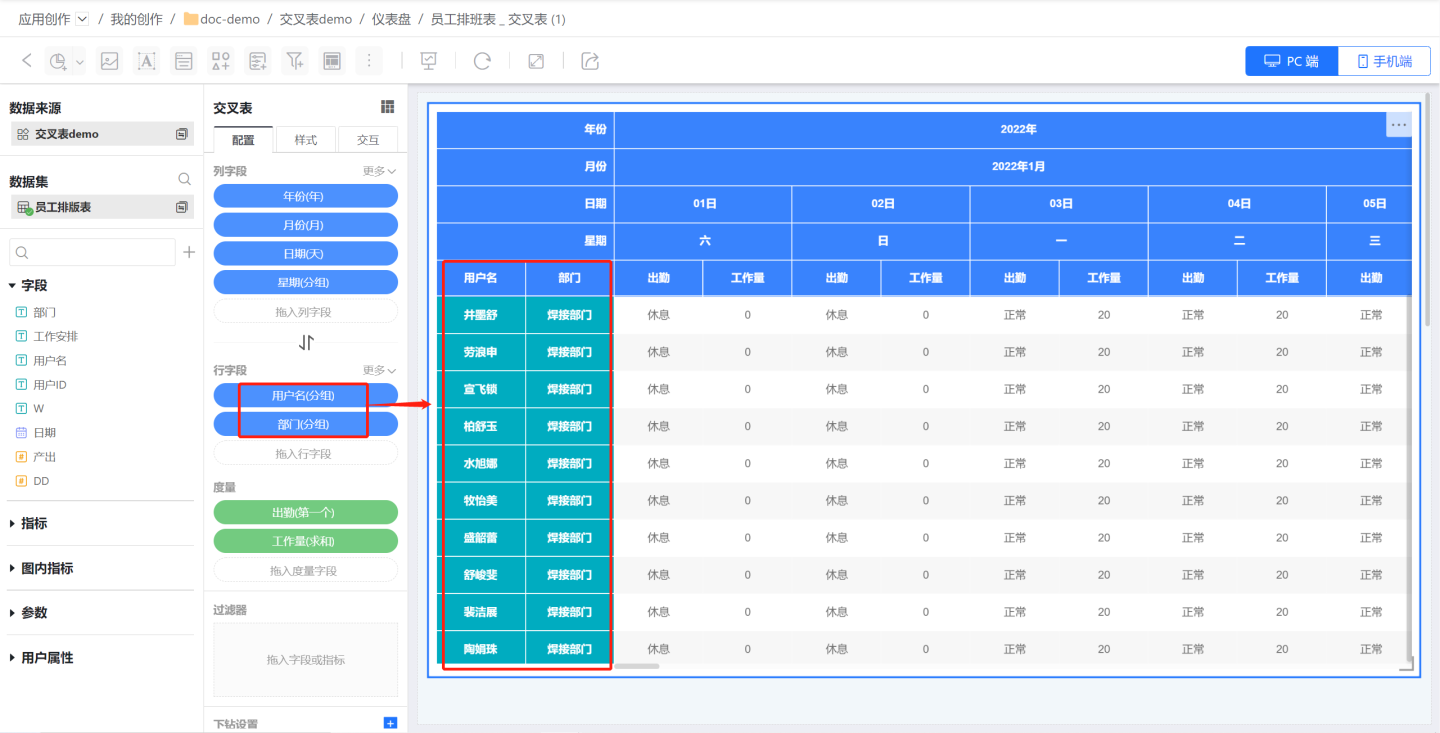Click the fullscreen expand icon
Image resolution: width=1440 pixels, height=733 pixels.
click(536, 61)
